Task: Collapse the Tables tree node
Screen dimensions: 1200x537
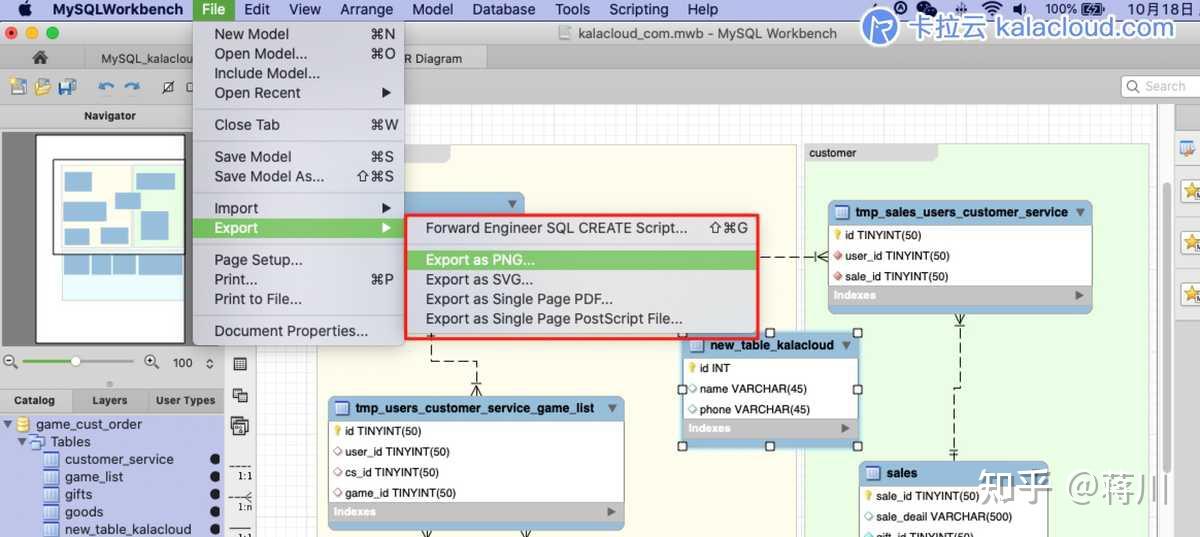Action: coord(21,442)
